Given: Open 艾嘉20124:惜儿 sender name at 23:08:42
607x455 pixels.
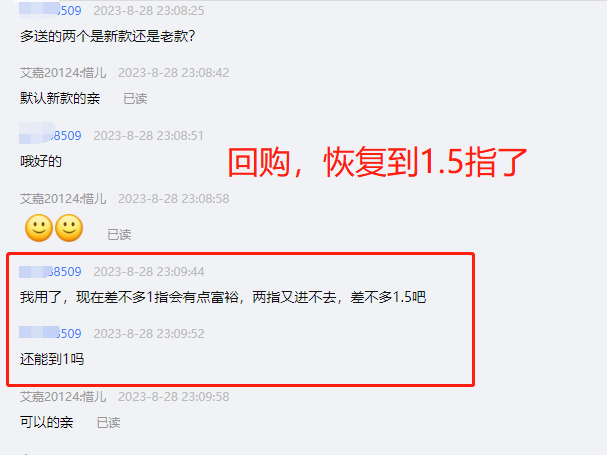Looking at the screenshot, I should 63,73.
